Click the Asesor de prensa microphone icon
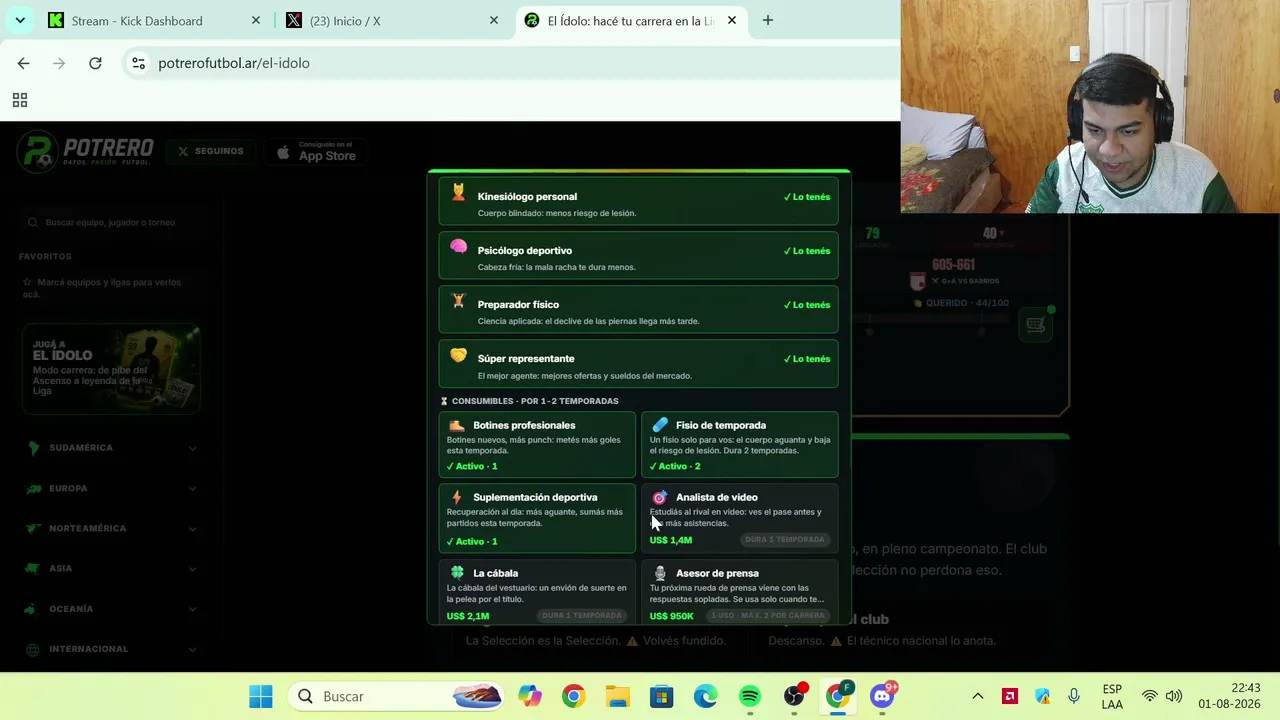 660,573
